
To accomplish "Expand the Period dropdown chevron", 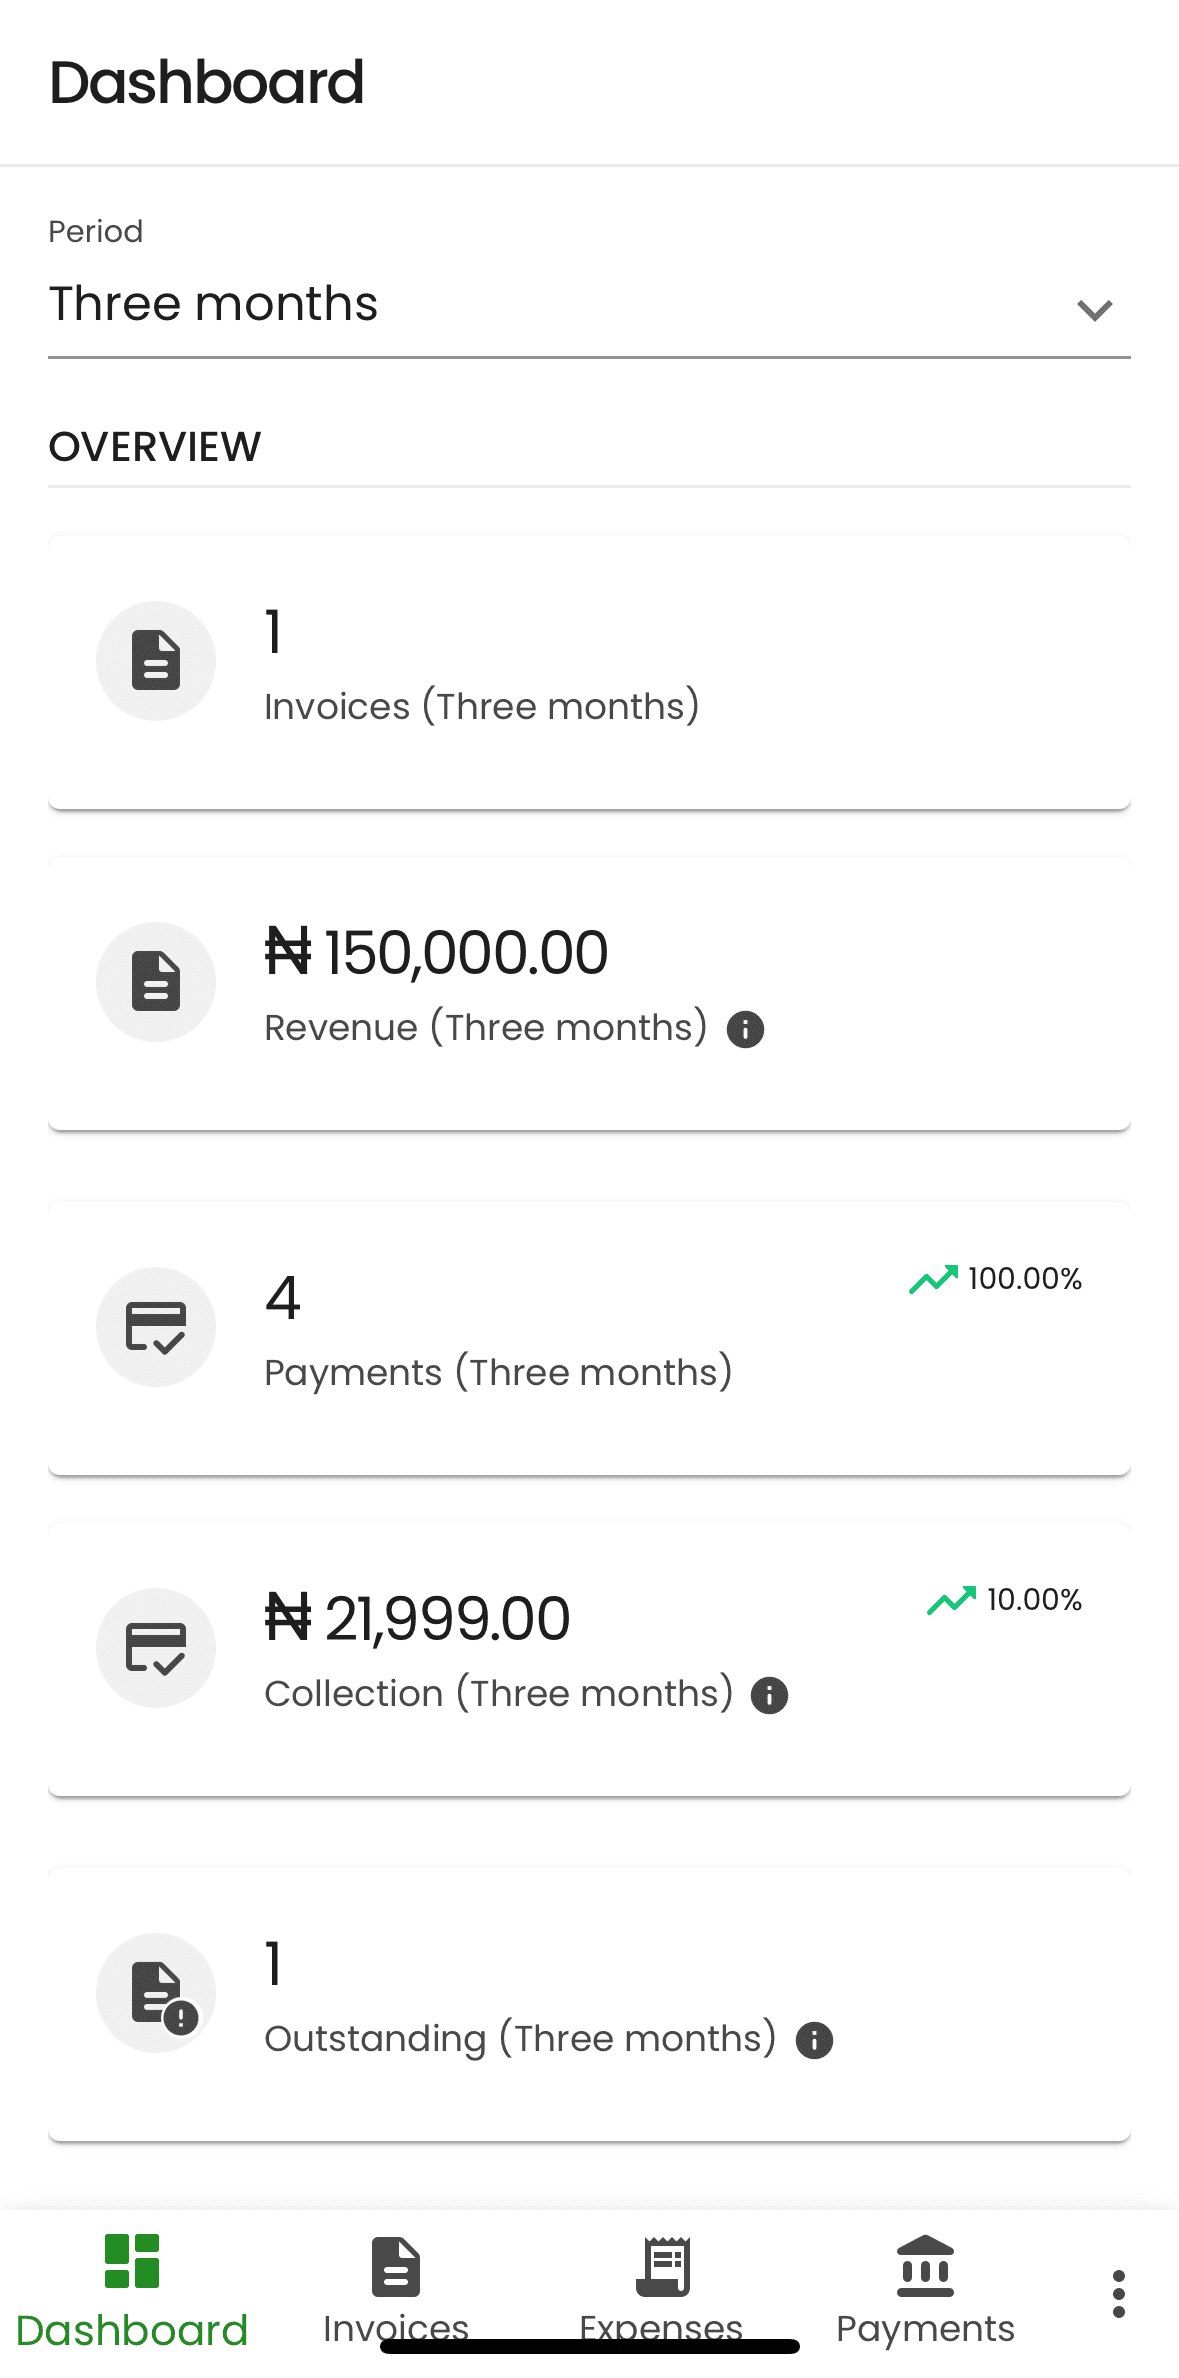I will point(1095,310).
